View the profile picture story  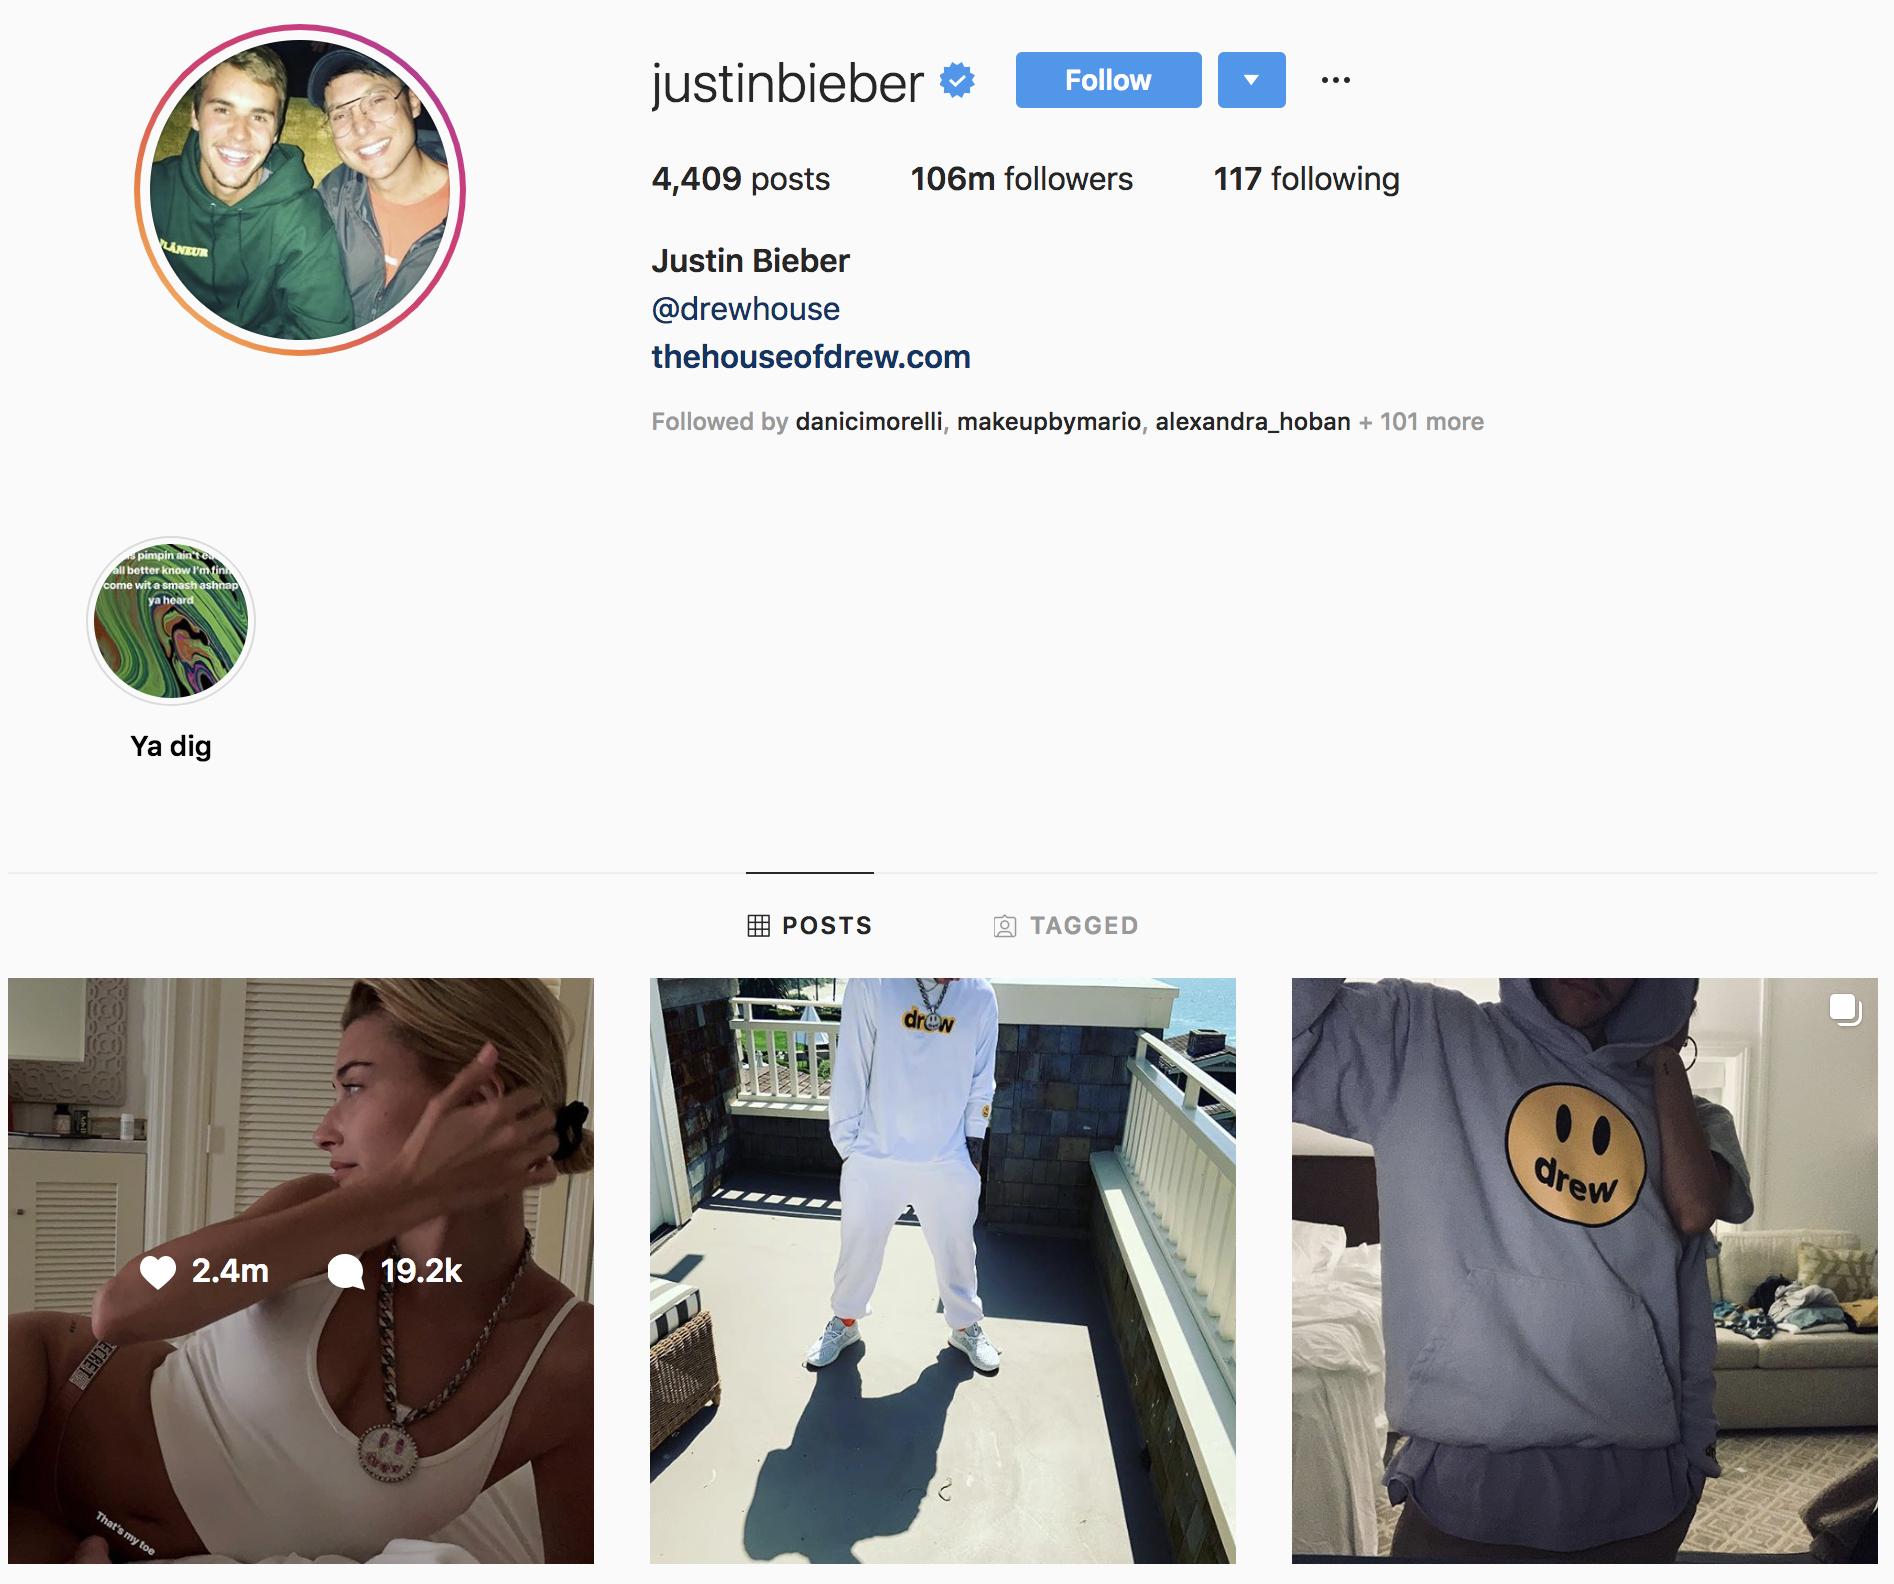tap(300, 190)
